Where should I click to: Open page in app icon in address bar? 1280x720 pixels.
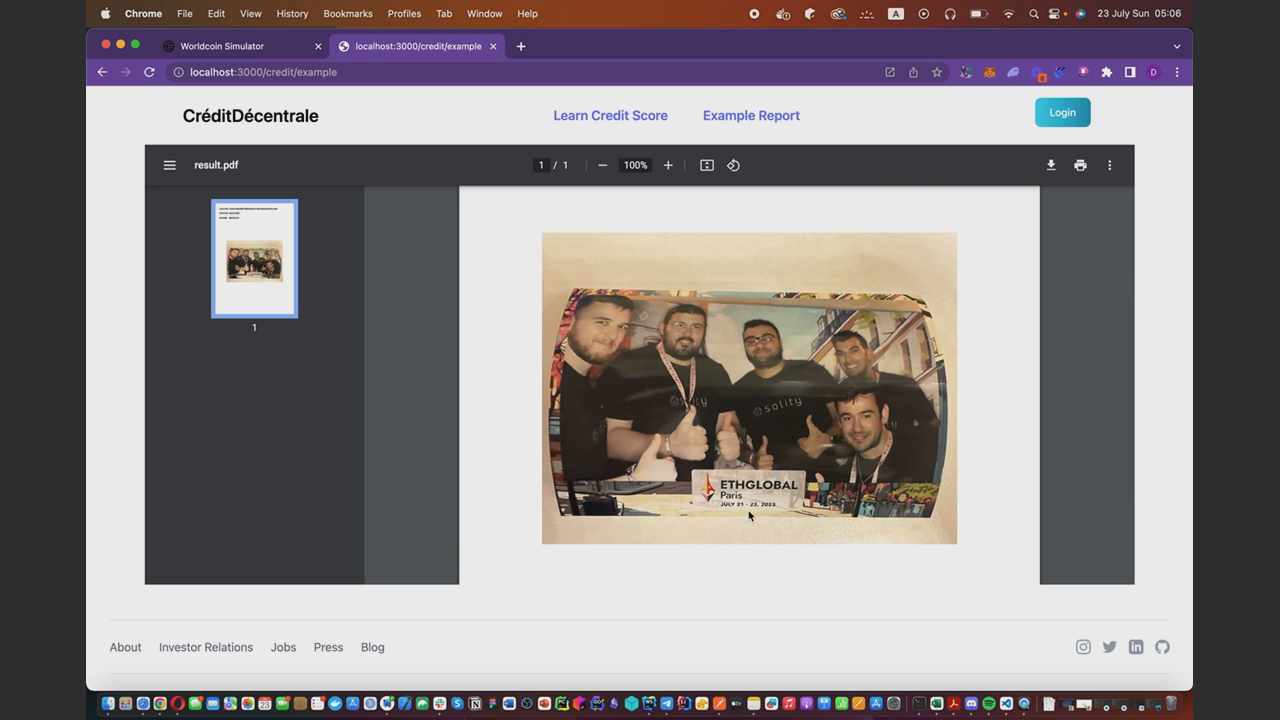tap(890, 72)
